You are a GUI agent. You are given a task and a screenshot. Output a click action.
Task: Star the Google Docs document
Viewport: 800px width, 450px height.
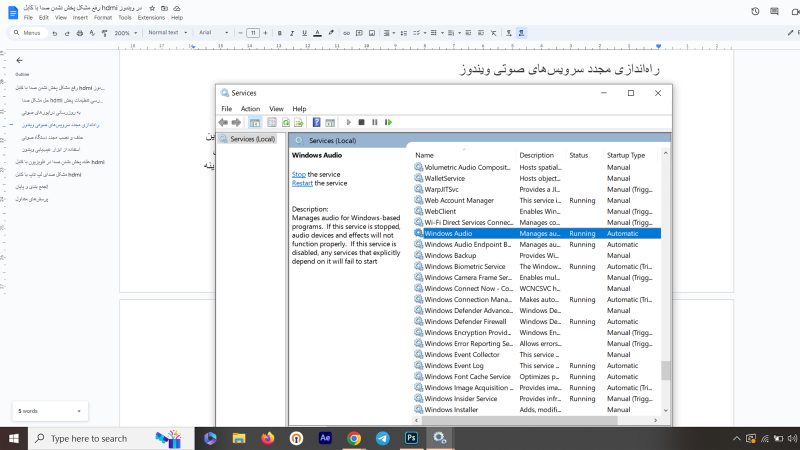point(152,9)
